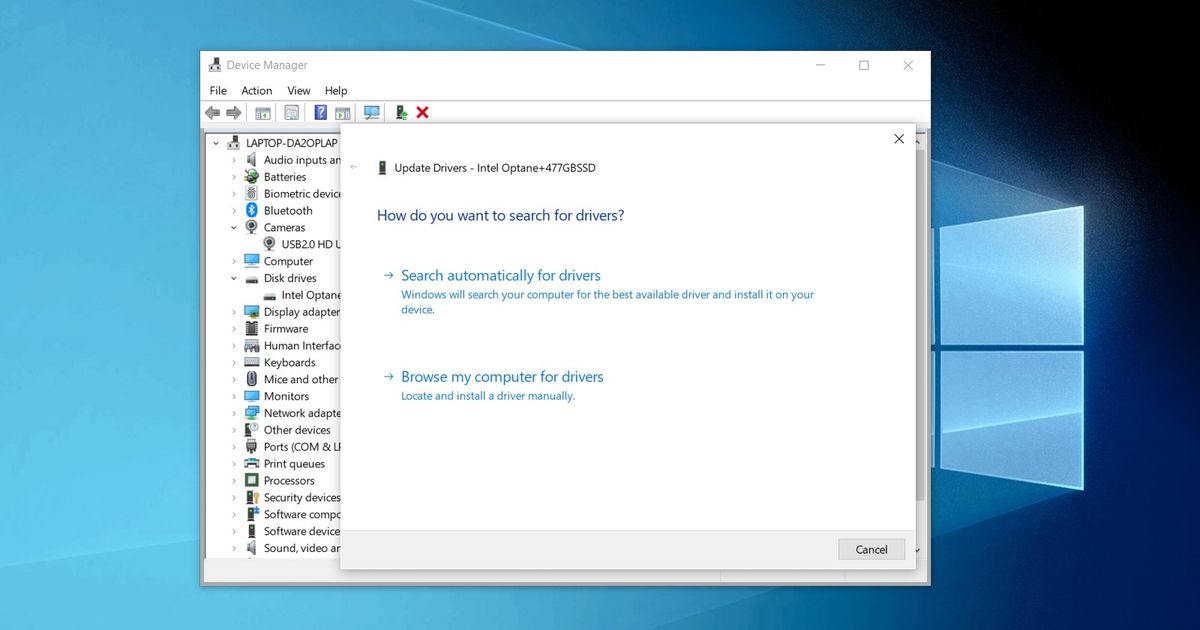Collapse the Cameras tree node
This screenshot has width=1200, height=630.
(234, 227)
